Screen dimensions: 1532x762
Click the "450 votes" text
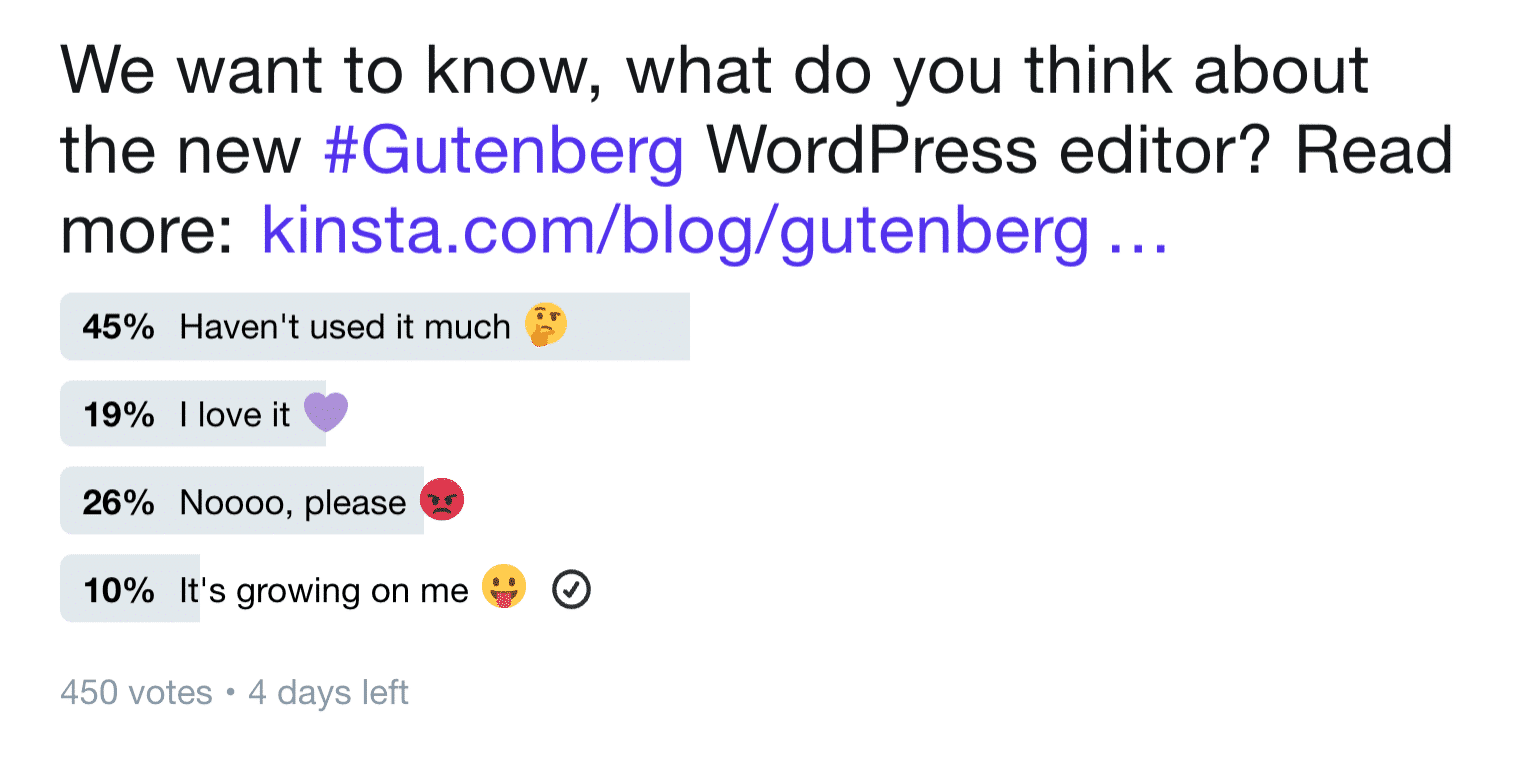pyautogui.click(x=135, y=692)
